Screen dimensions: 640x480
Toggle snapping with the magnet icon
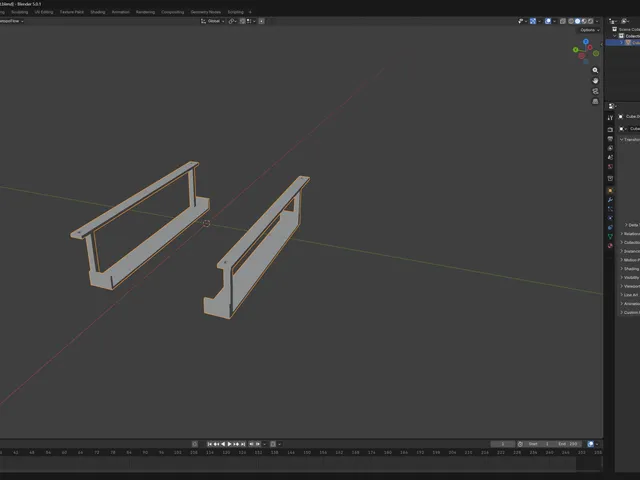[242, 21]
